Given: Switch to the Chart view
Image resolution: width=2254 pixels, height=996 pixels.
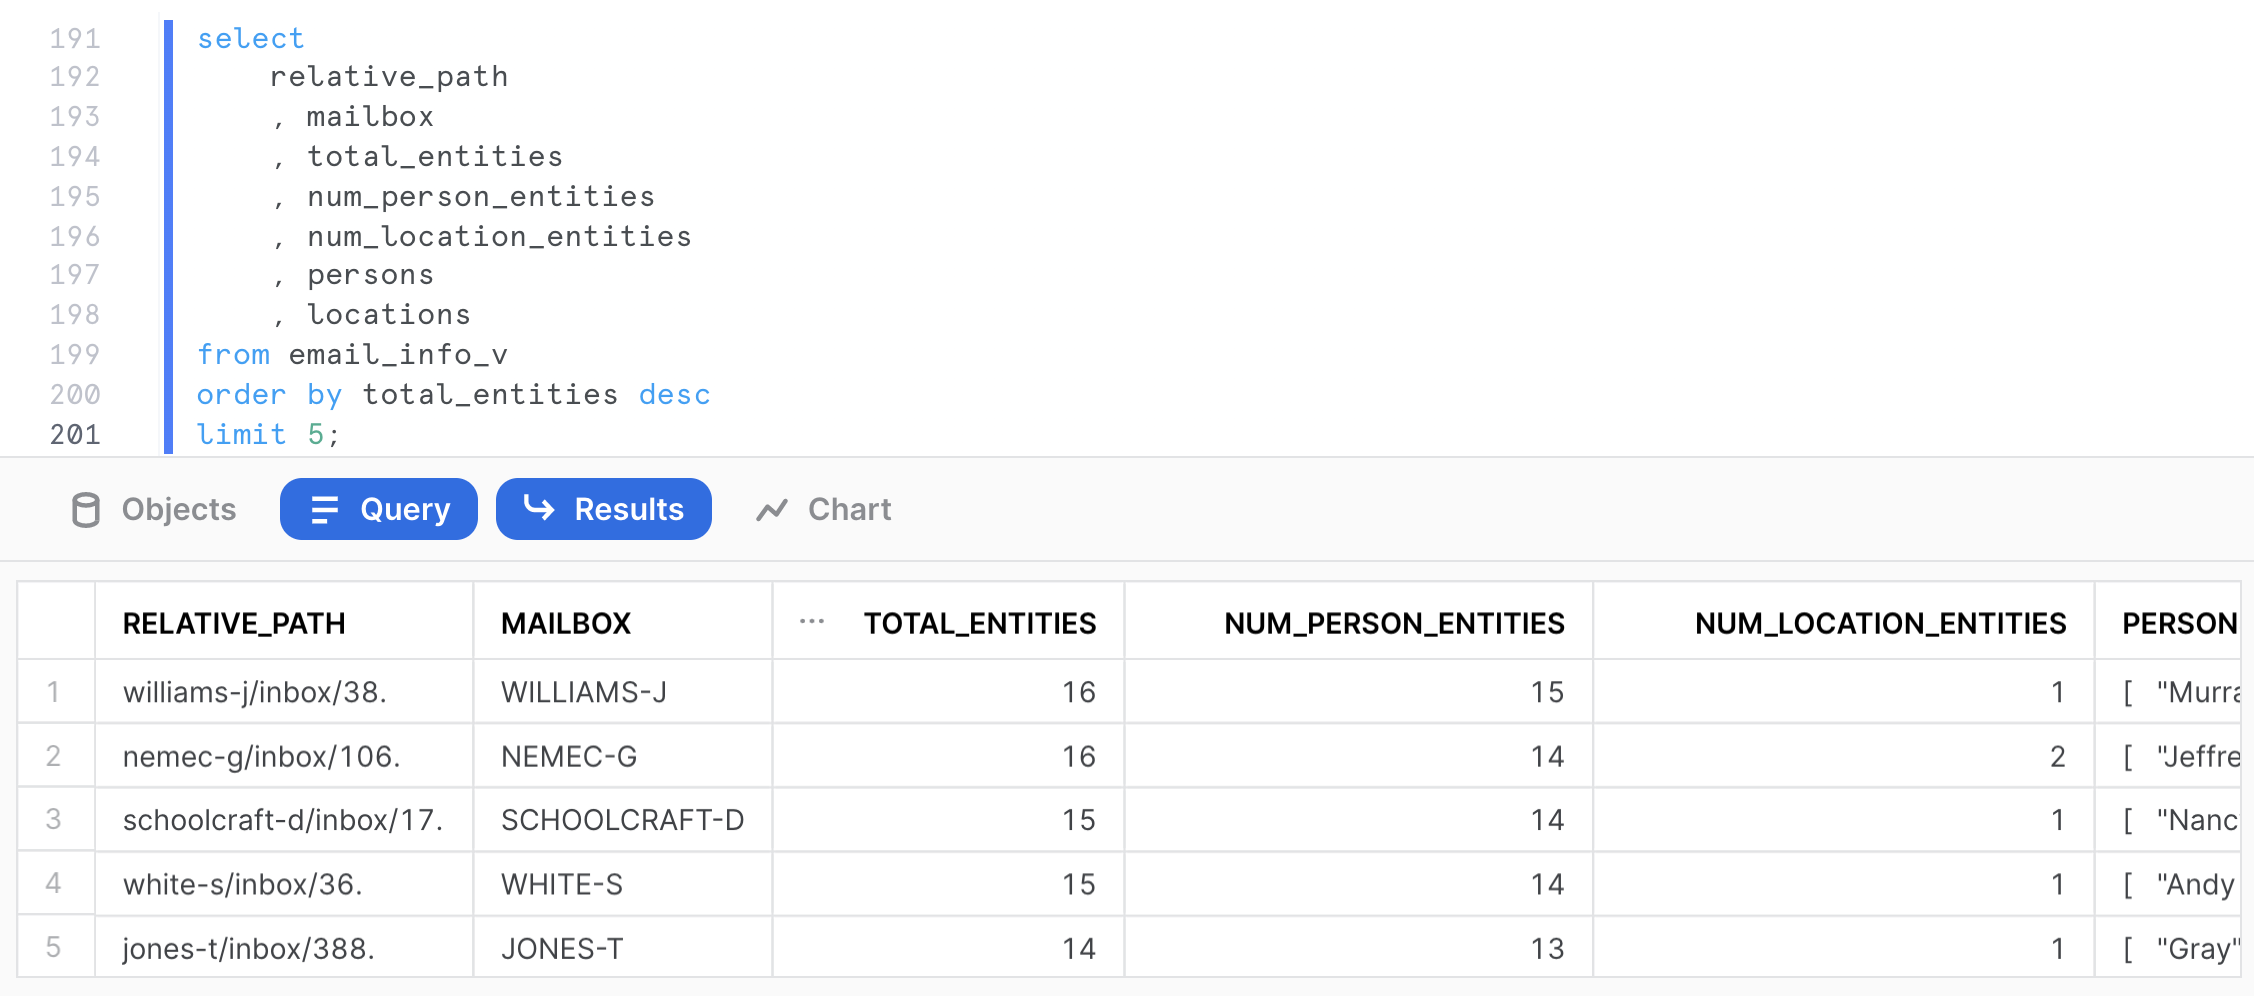Looking at the screenshot, I should coord(848,510).
